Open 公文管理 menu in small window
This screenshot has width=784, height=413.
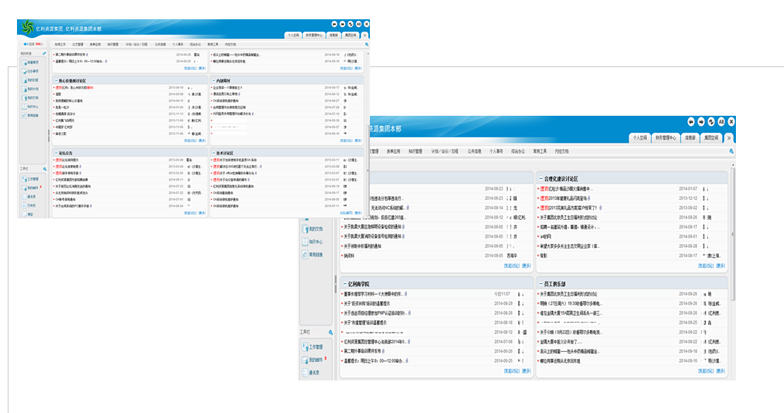click(78, 44)
